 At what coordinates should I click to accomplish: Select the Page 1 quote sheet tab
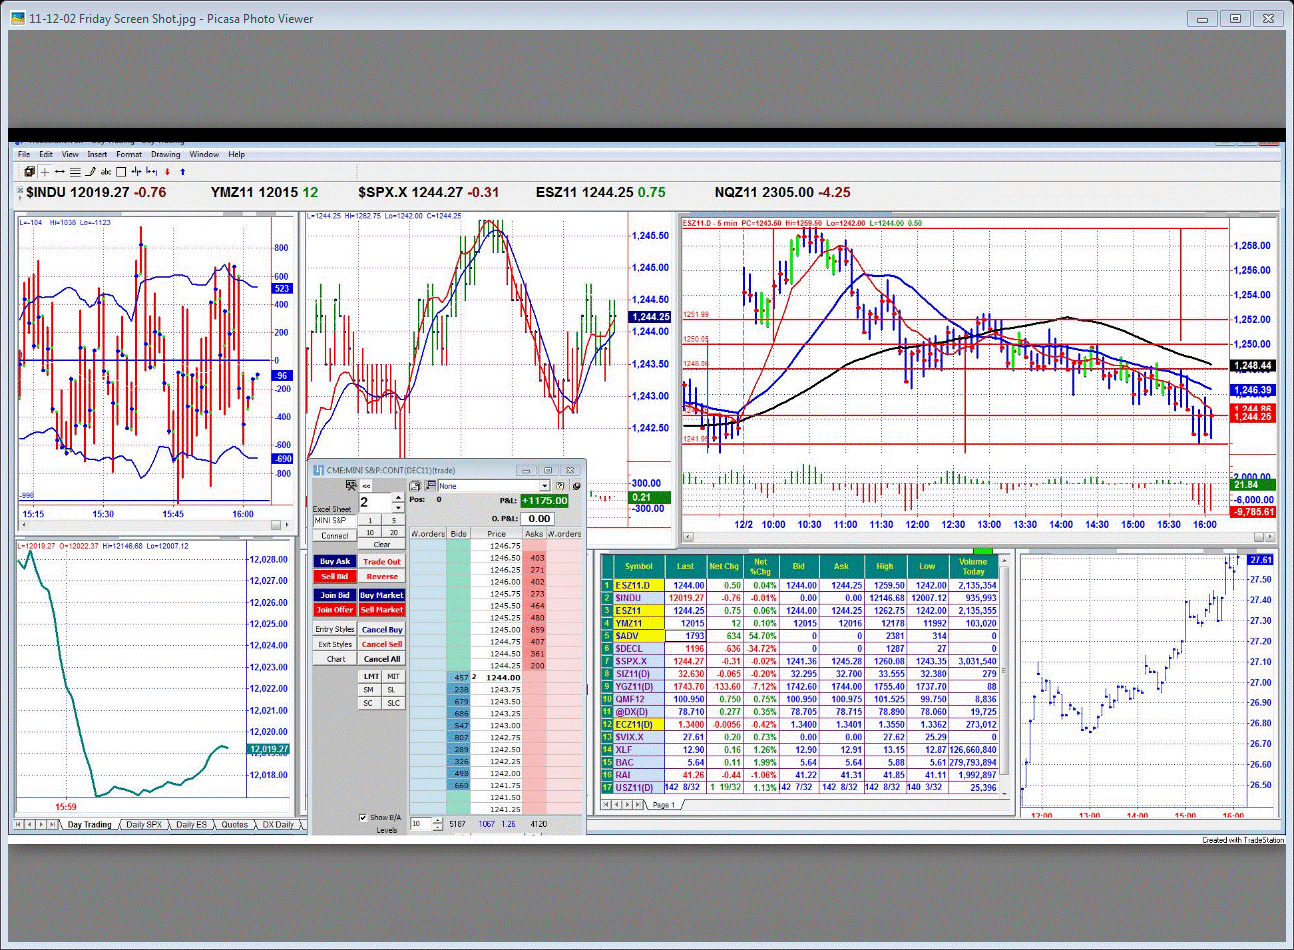click(x=664, y=804)
